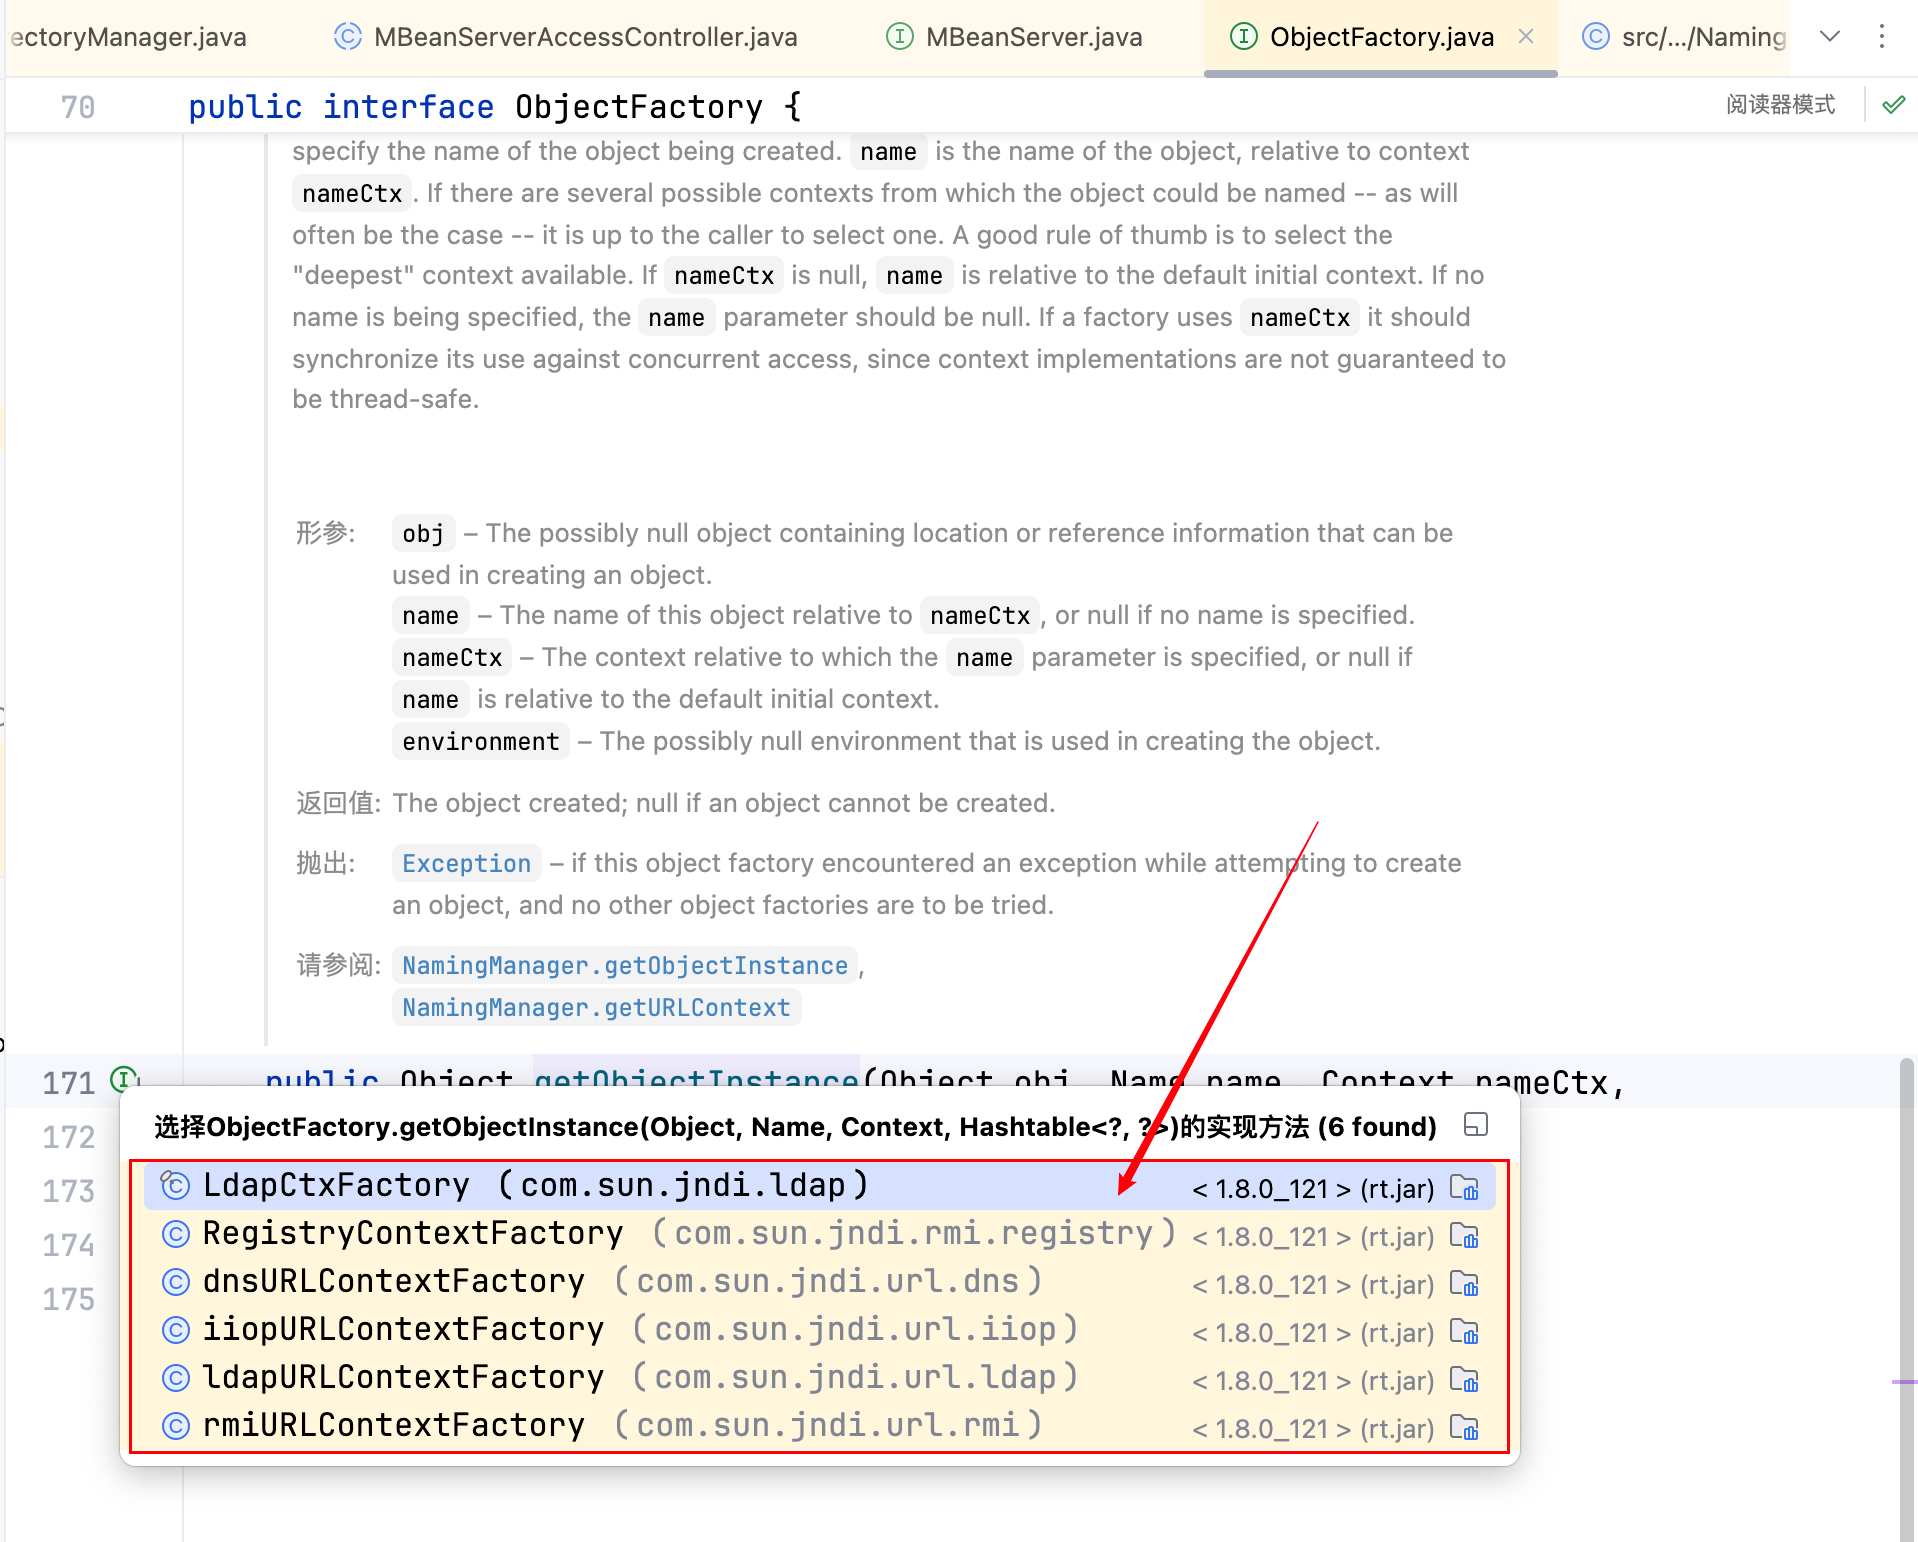Click the class icon beside dnsURLContextFactory
Viewport: 1918px width, 1542px height.
pos(176,1282)
